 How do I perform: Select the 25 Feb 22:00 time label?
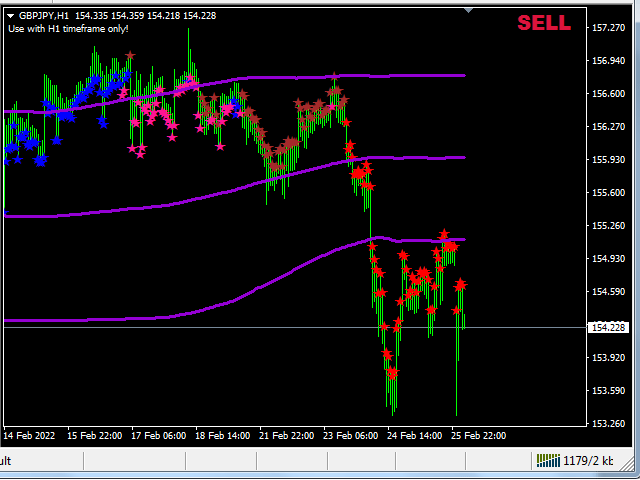pyautogui.click(x=478, y=436)
